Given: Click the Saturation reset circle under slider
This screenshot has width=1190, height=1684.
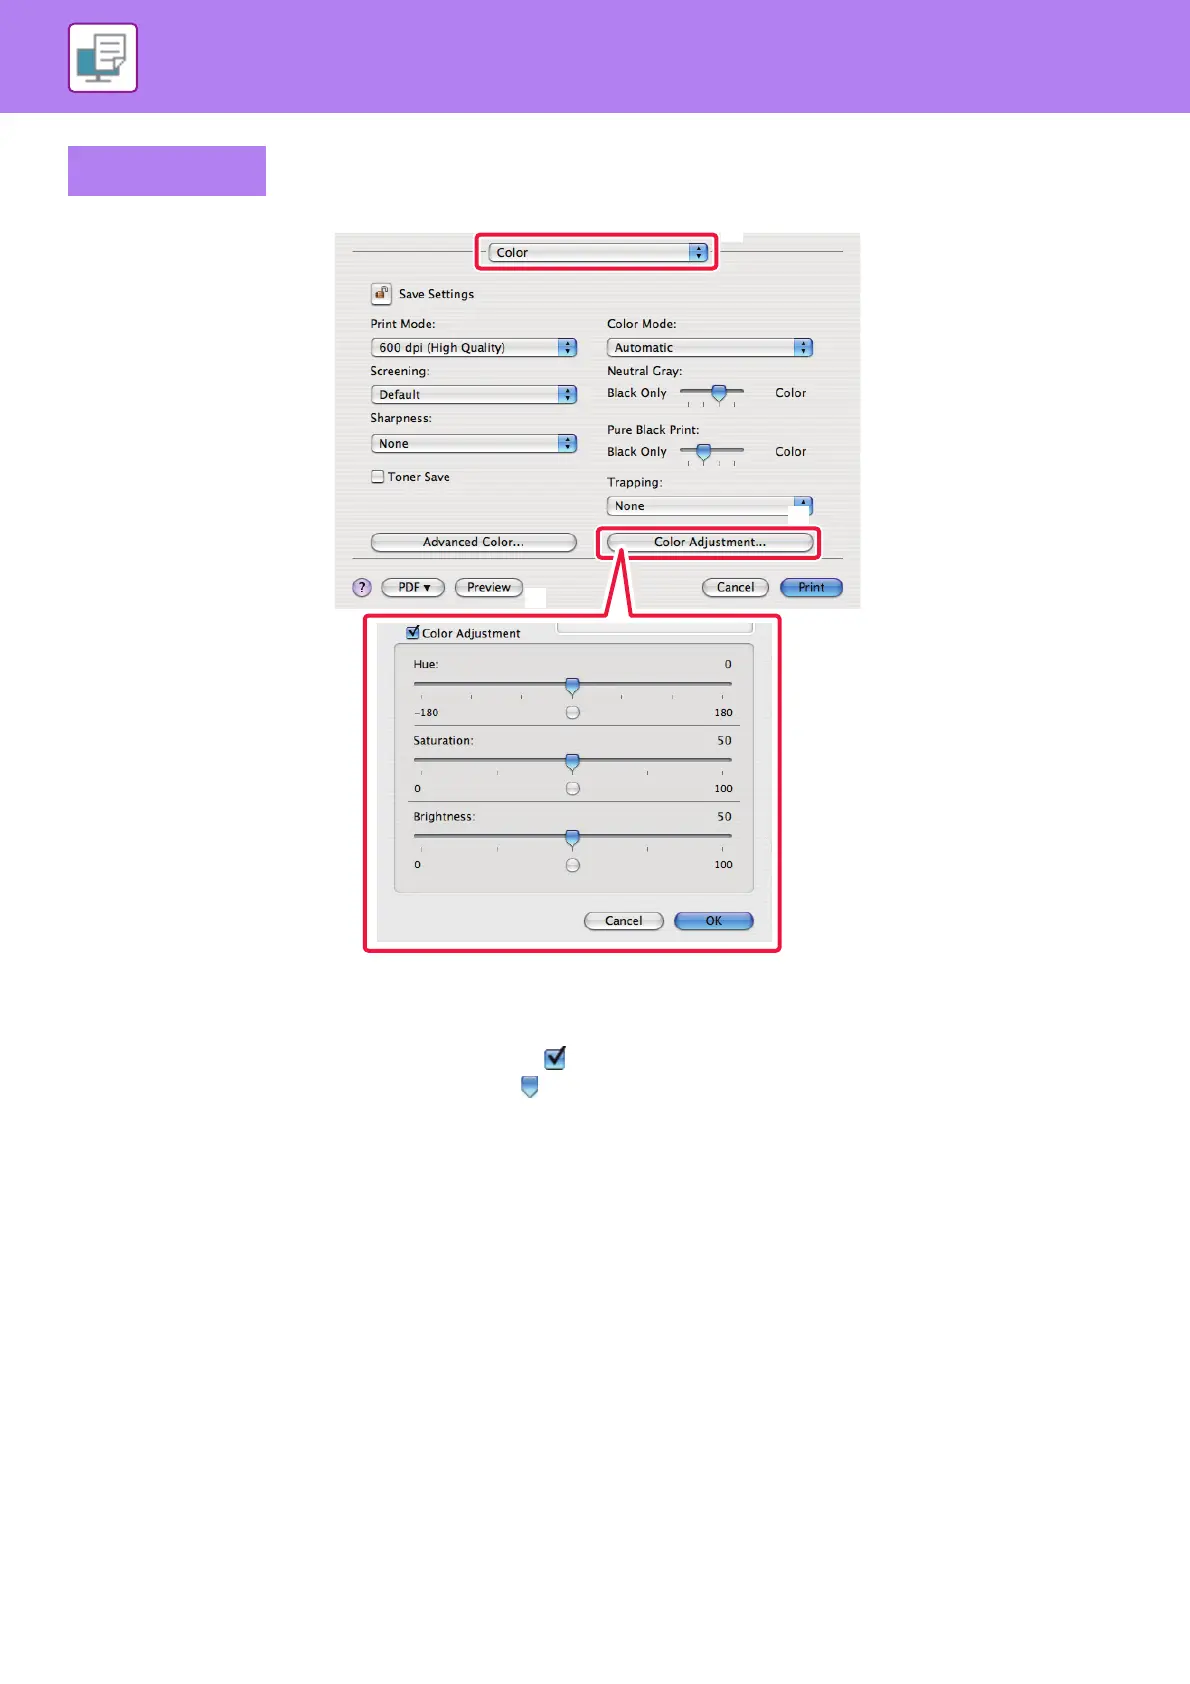Looking at the screenshot, I should coord(572,789).
